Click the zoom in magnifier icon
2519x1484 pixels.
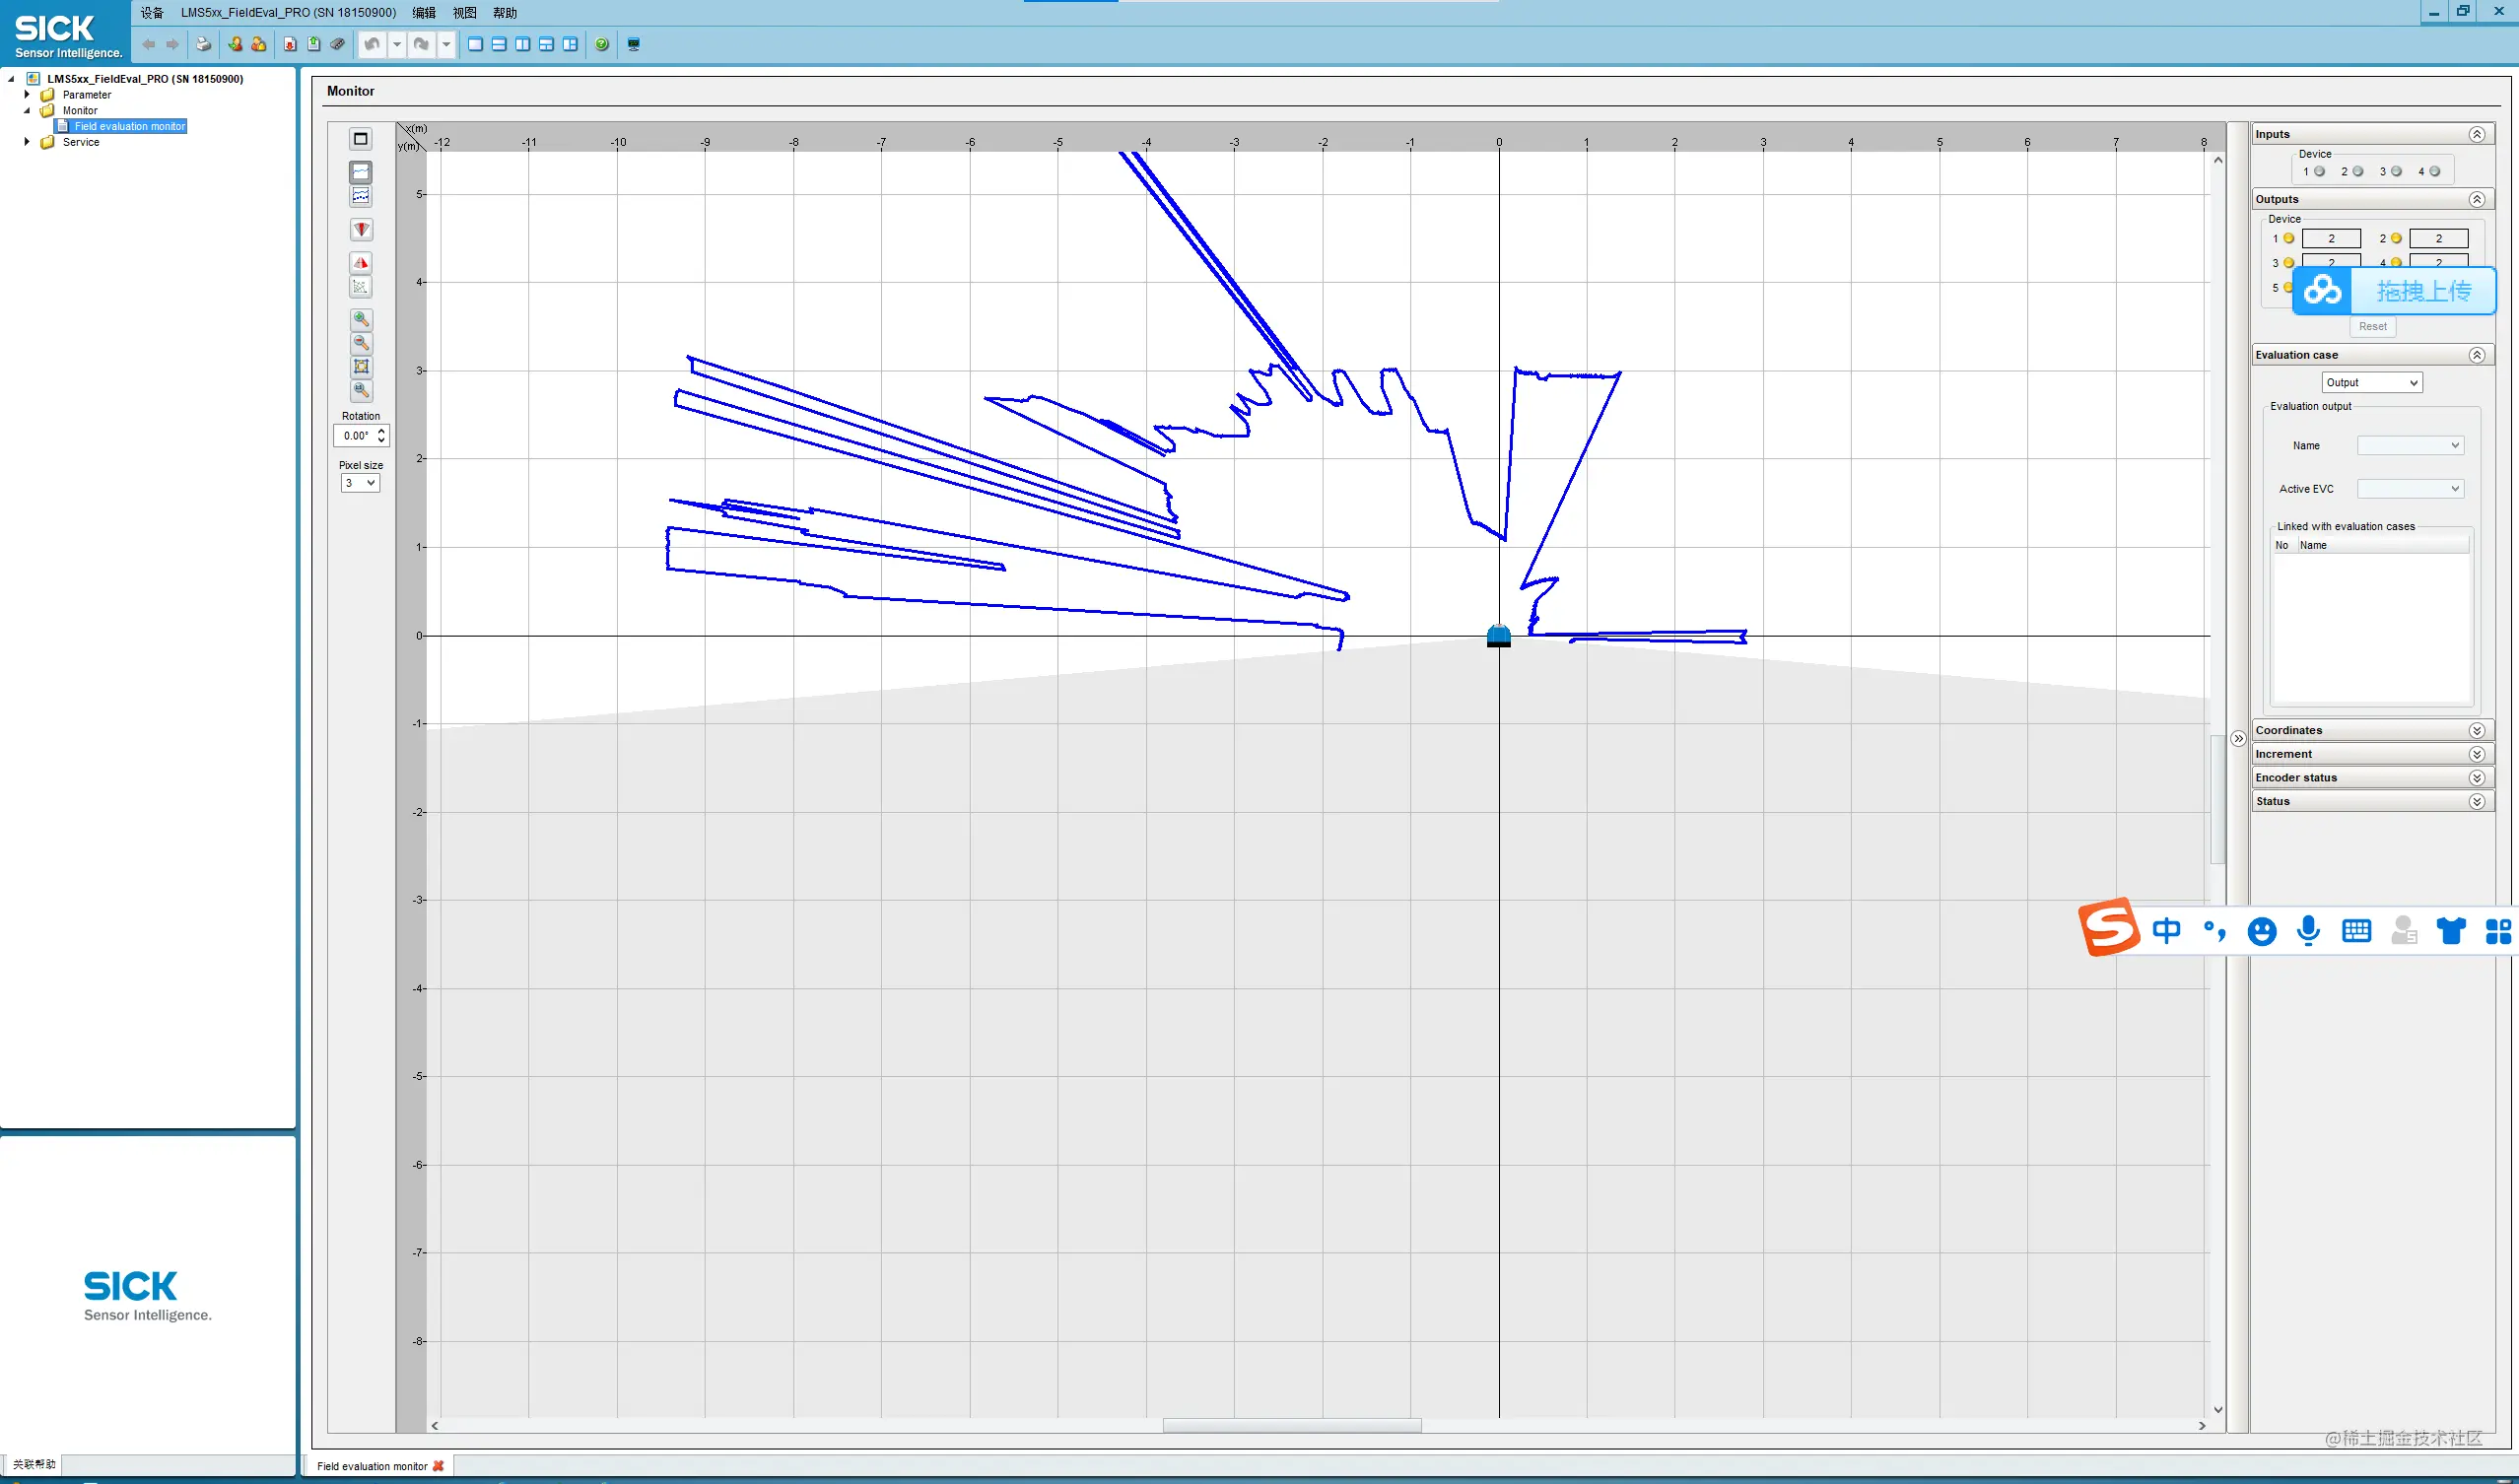point(361,319)
